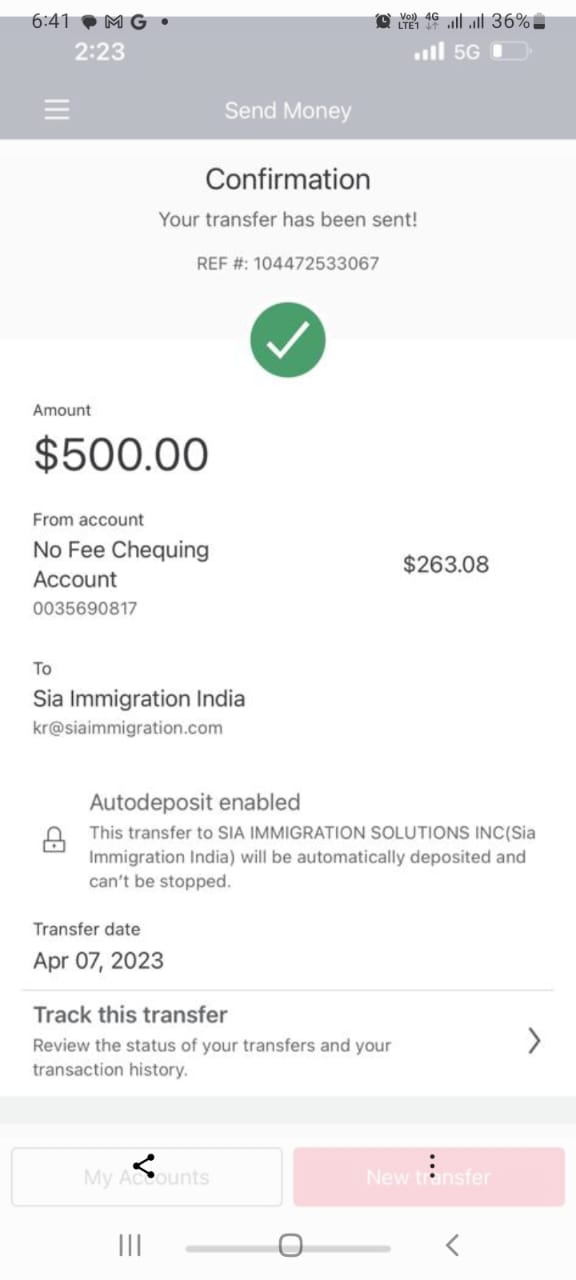The image size is (576, 1280).
Task: Tap the Autodeposit lock icon
Action: (54, 840)
